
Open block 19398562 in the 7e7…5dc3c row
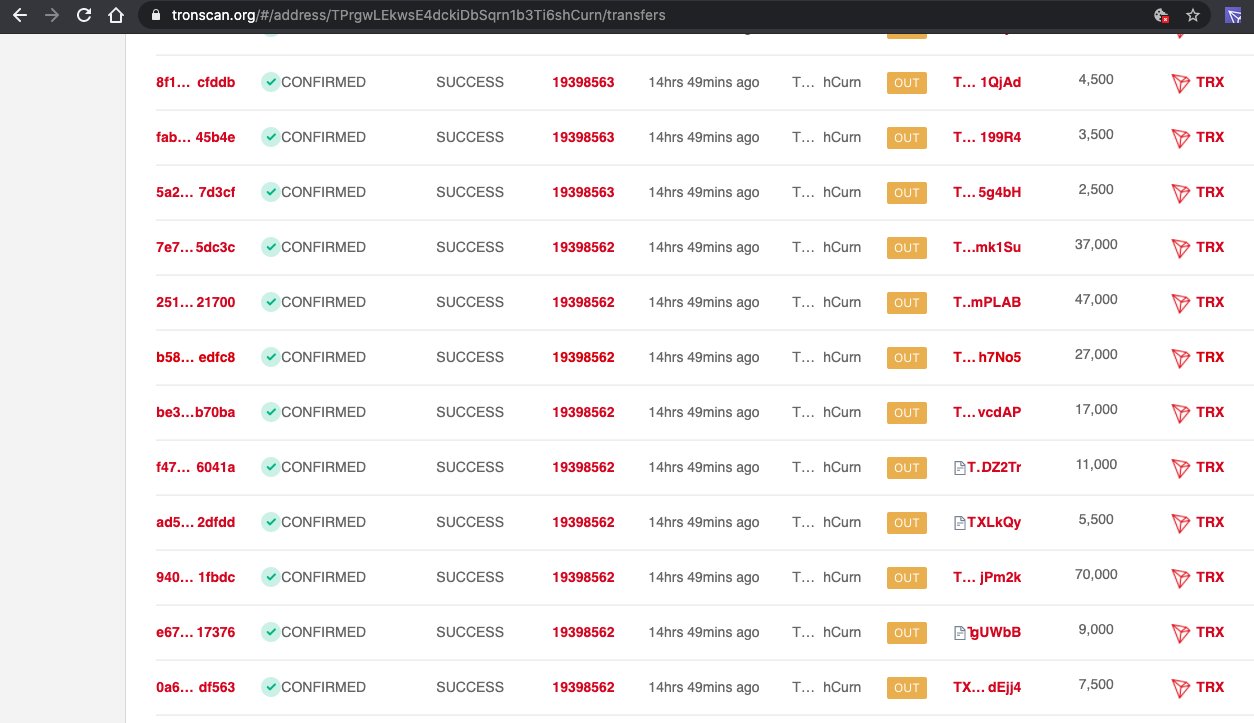click(583, 247)
